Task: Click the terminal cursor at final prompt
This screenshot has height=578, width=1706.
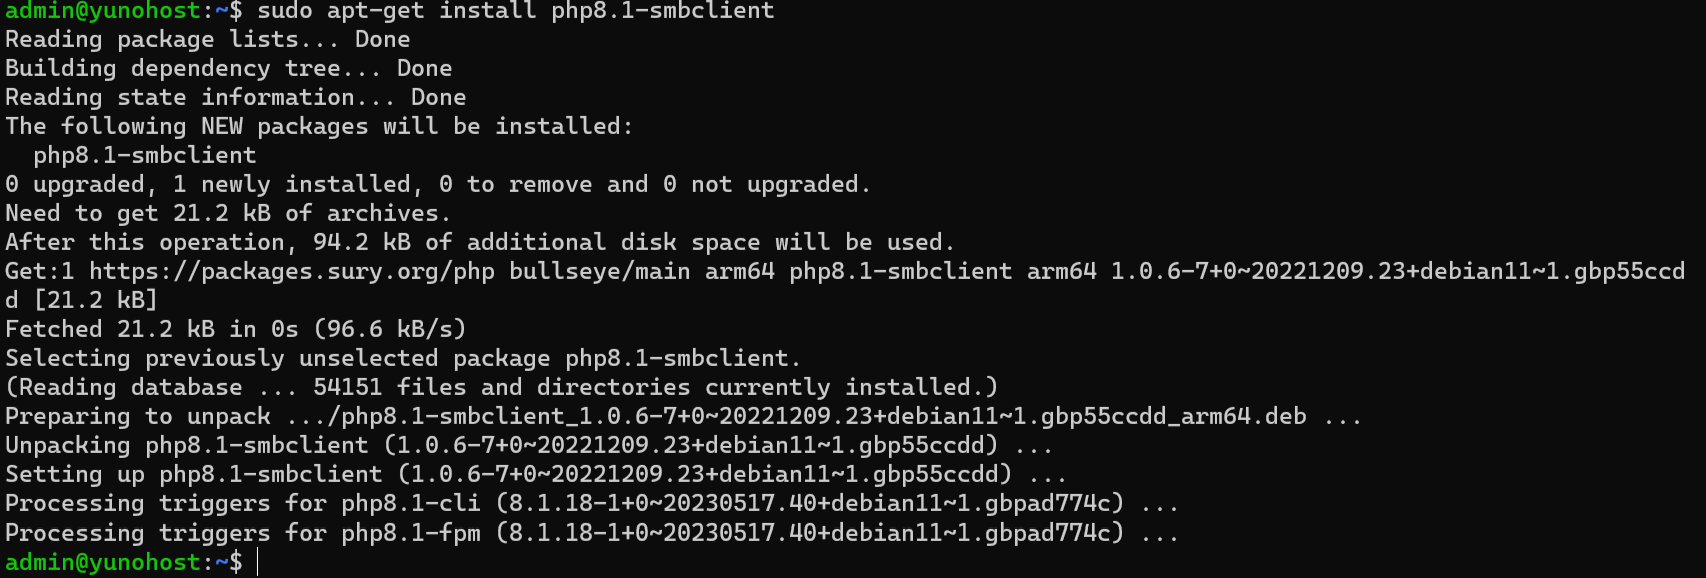Action: pos(258,562)
